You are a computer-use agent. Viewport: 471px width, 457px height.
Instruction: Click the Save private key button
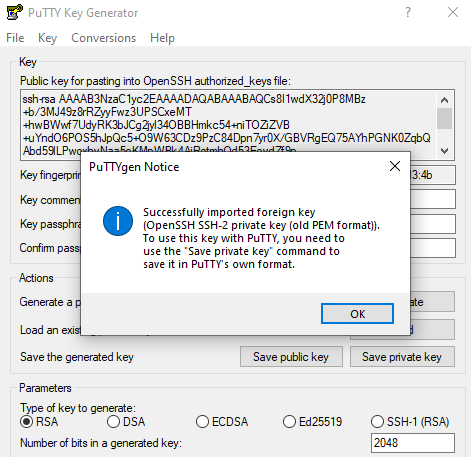click(x=402, y=357)
